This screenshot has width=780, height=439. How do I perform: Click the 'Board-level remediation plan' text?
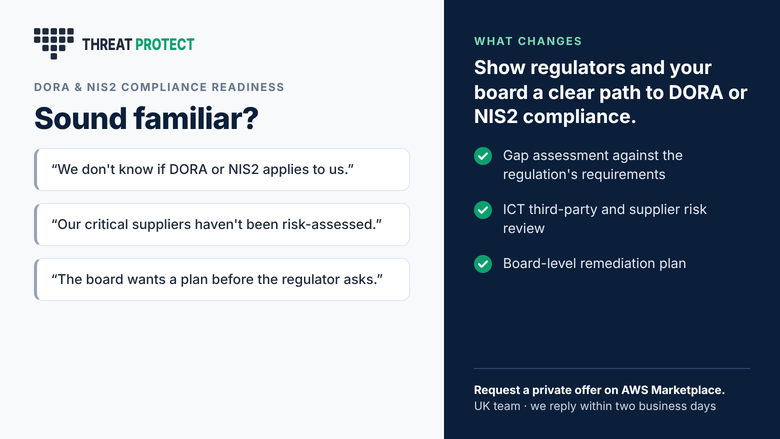point(594,263)
